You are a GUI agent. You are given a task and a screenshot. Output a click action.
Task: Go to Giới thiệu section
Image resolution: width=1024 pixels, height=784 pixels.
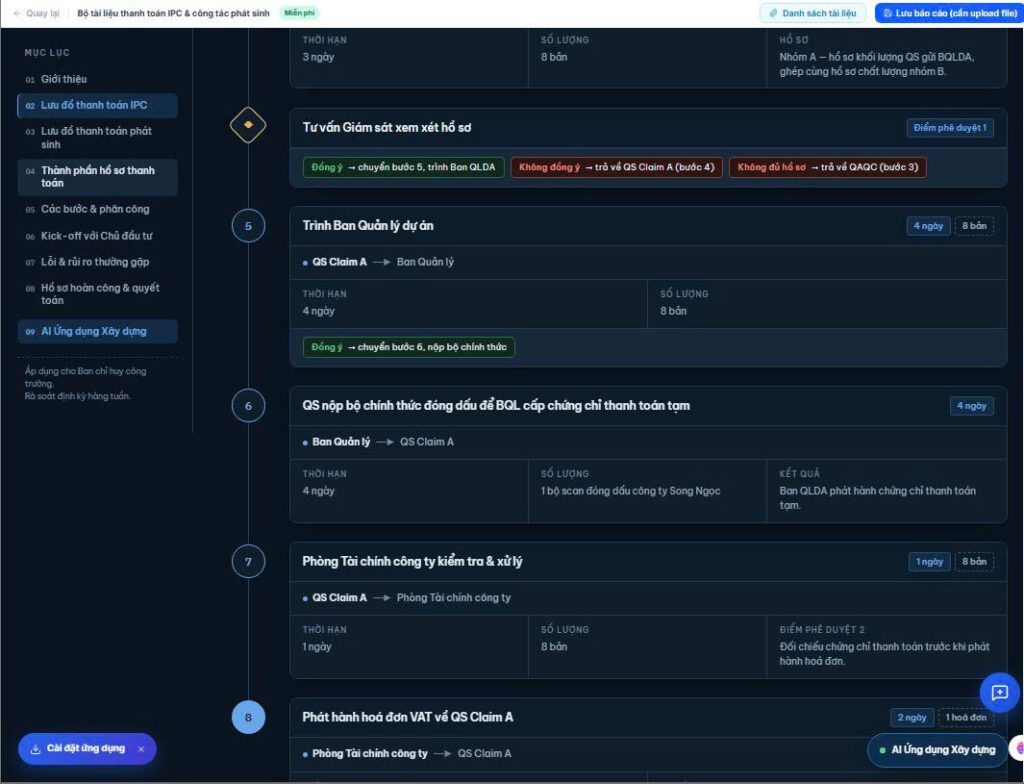tap(63, 79)
